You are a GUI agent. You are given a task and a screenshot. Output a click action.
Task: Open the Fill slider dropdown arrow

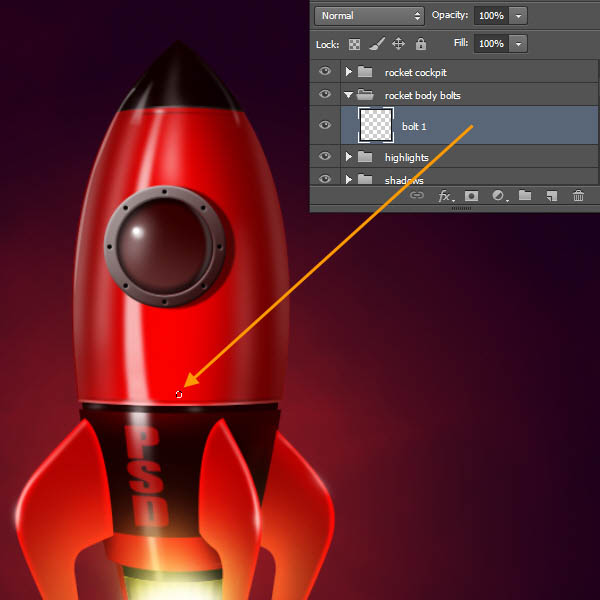pos(517,44)
